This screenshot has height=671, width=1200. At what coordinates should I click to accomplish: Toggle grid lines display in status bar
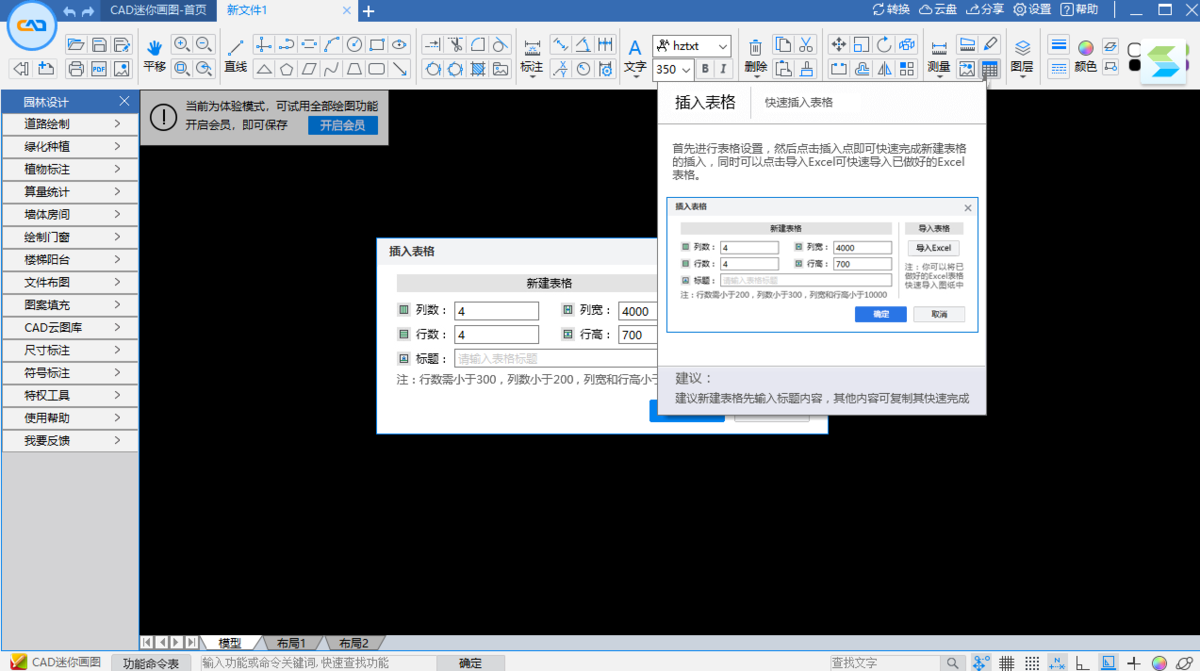1007,662
